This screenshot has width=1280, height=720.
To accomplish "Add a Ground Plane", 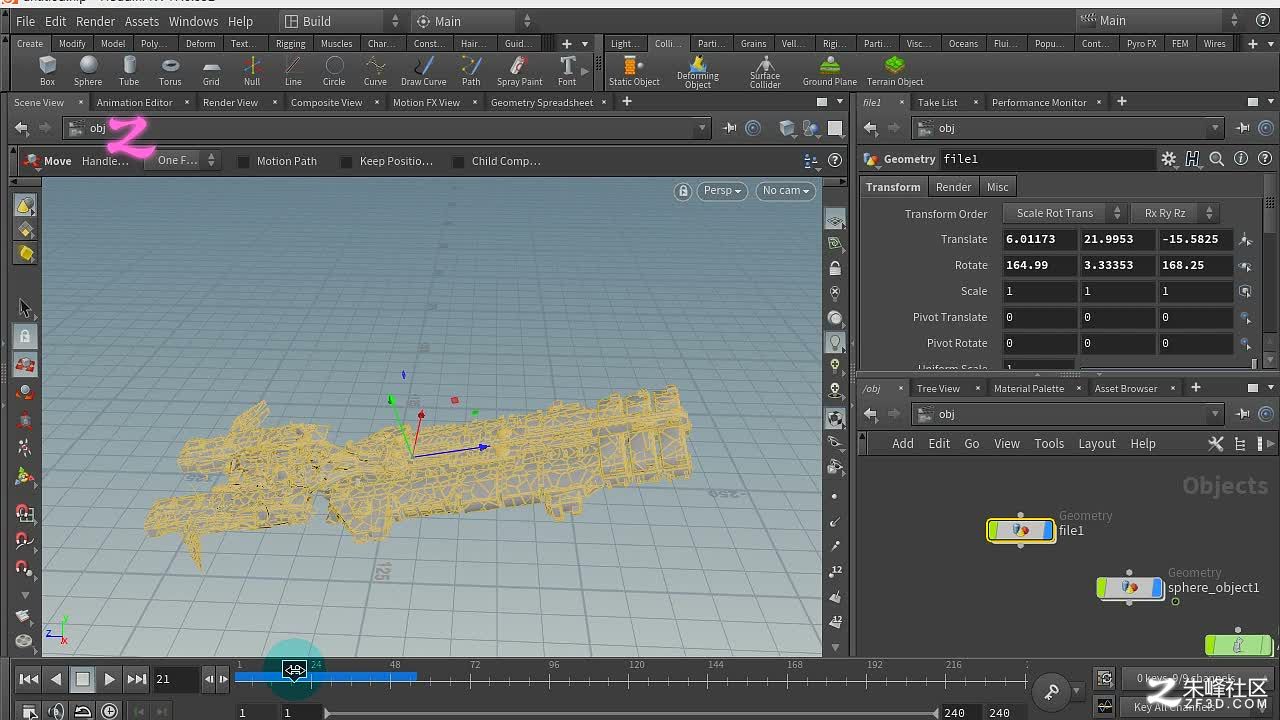I will [830, 70].
